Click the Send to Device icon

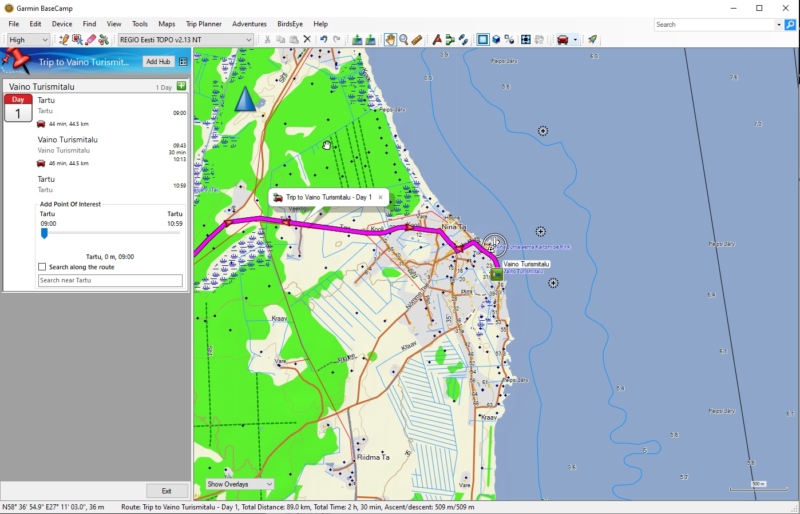click(x=357, y=40)
